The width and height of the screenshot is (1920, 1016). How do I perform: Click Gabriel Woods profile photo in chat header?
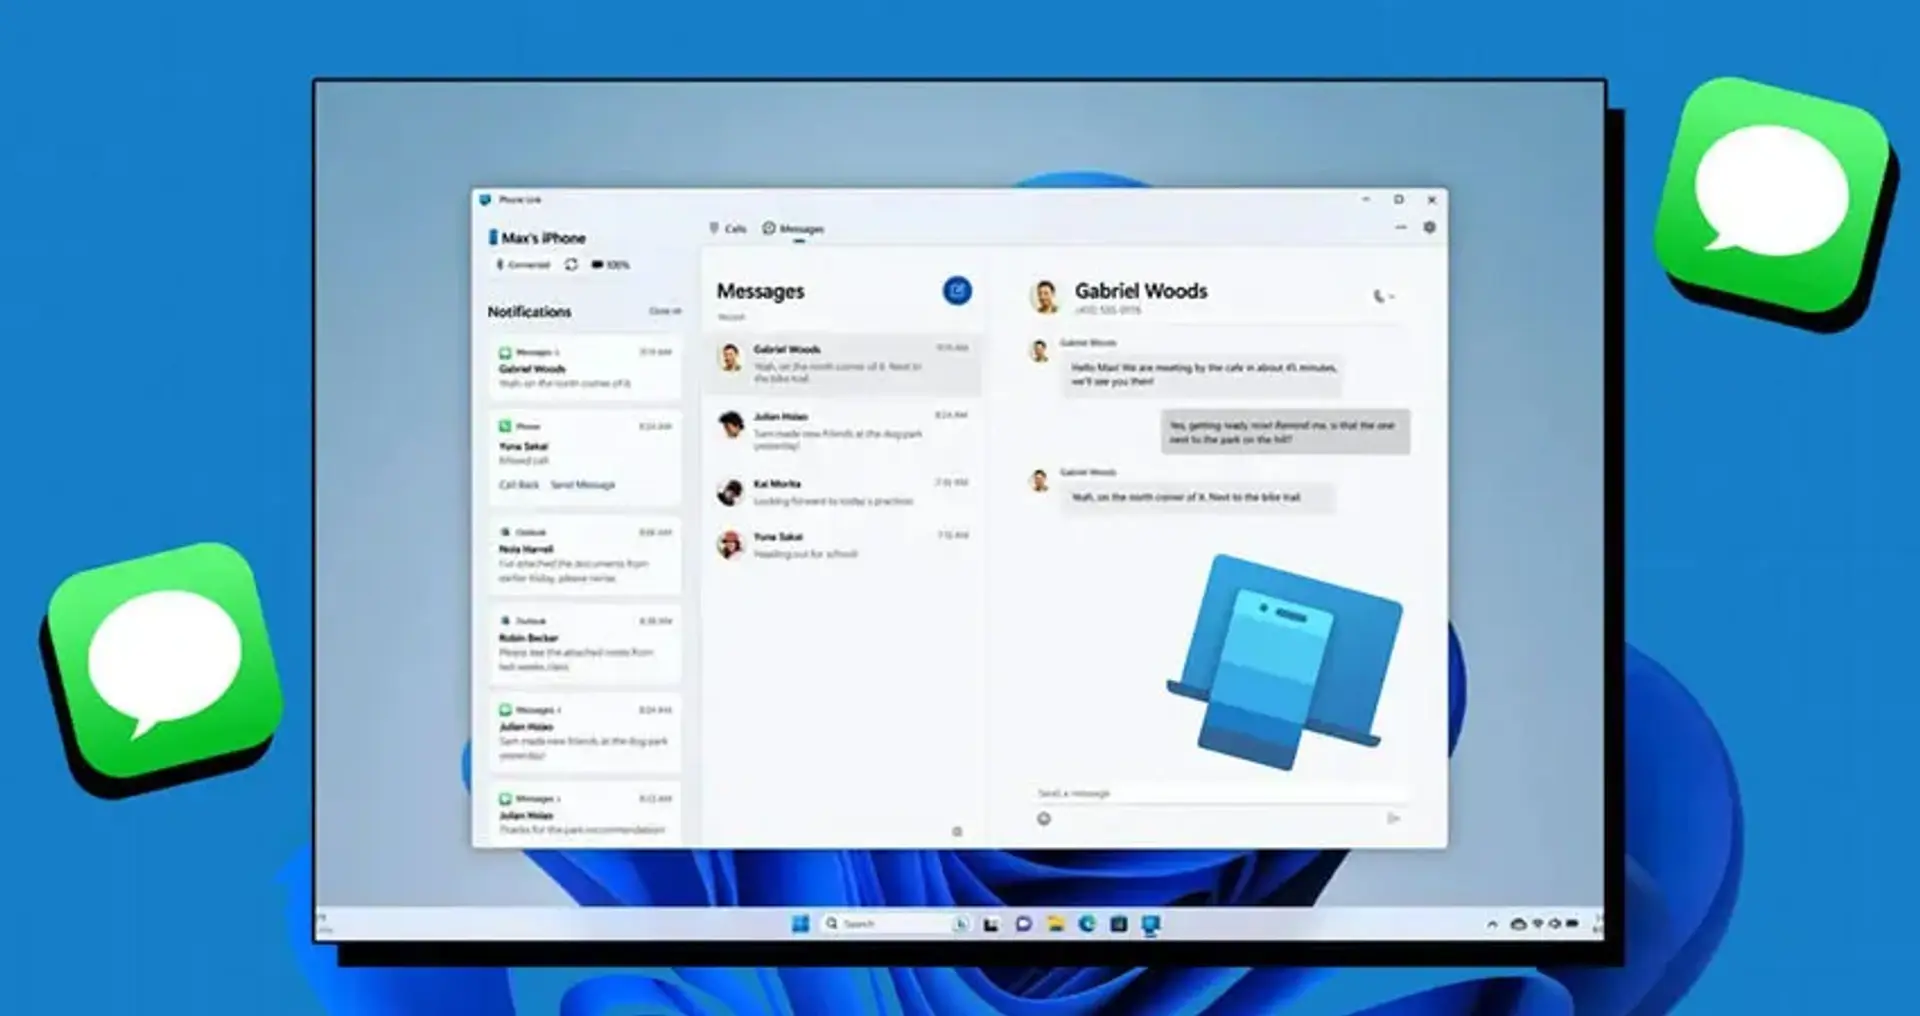(1045, 297)
